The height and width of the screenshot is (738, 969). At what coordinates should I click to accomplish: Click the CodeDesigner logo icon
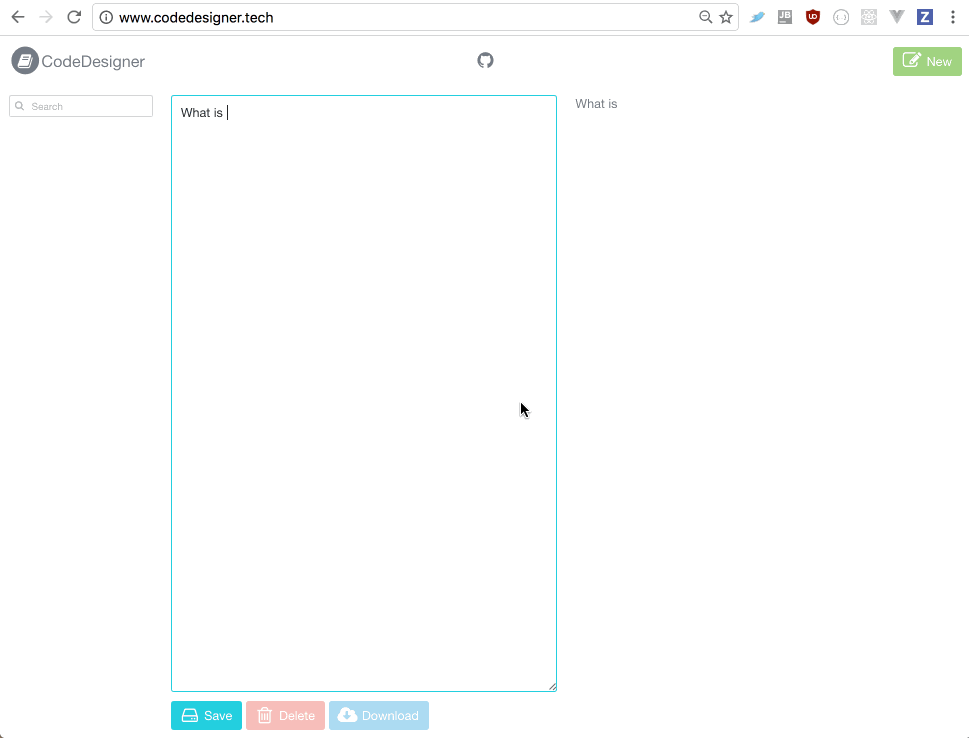[x=25, y=61]
